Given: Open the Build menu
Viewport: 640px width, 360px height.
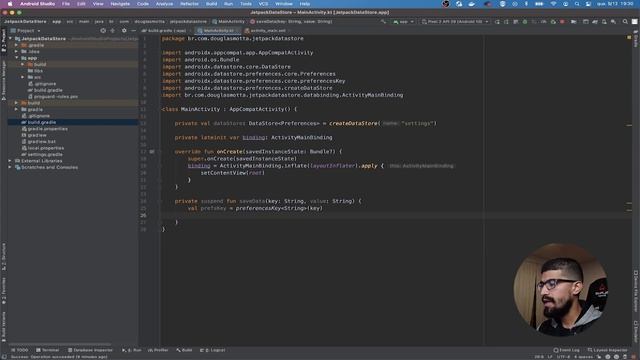Looking at the screenshot, I should [211, 4].
